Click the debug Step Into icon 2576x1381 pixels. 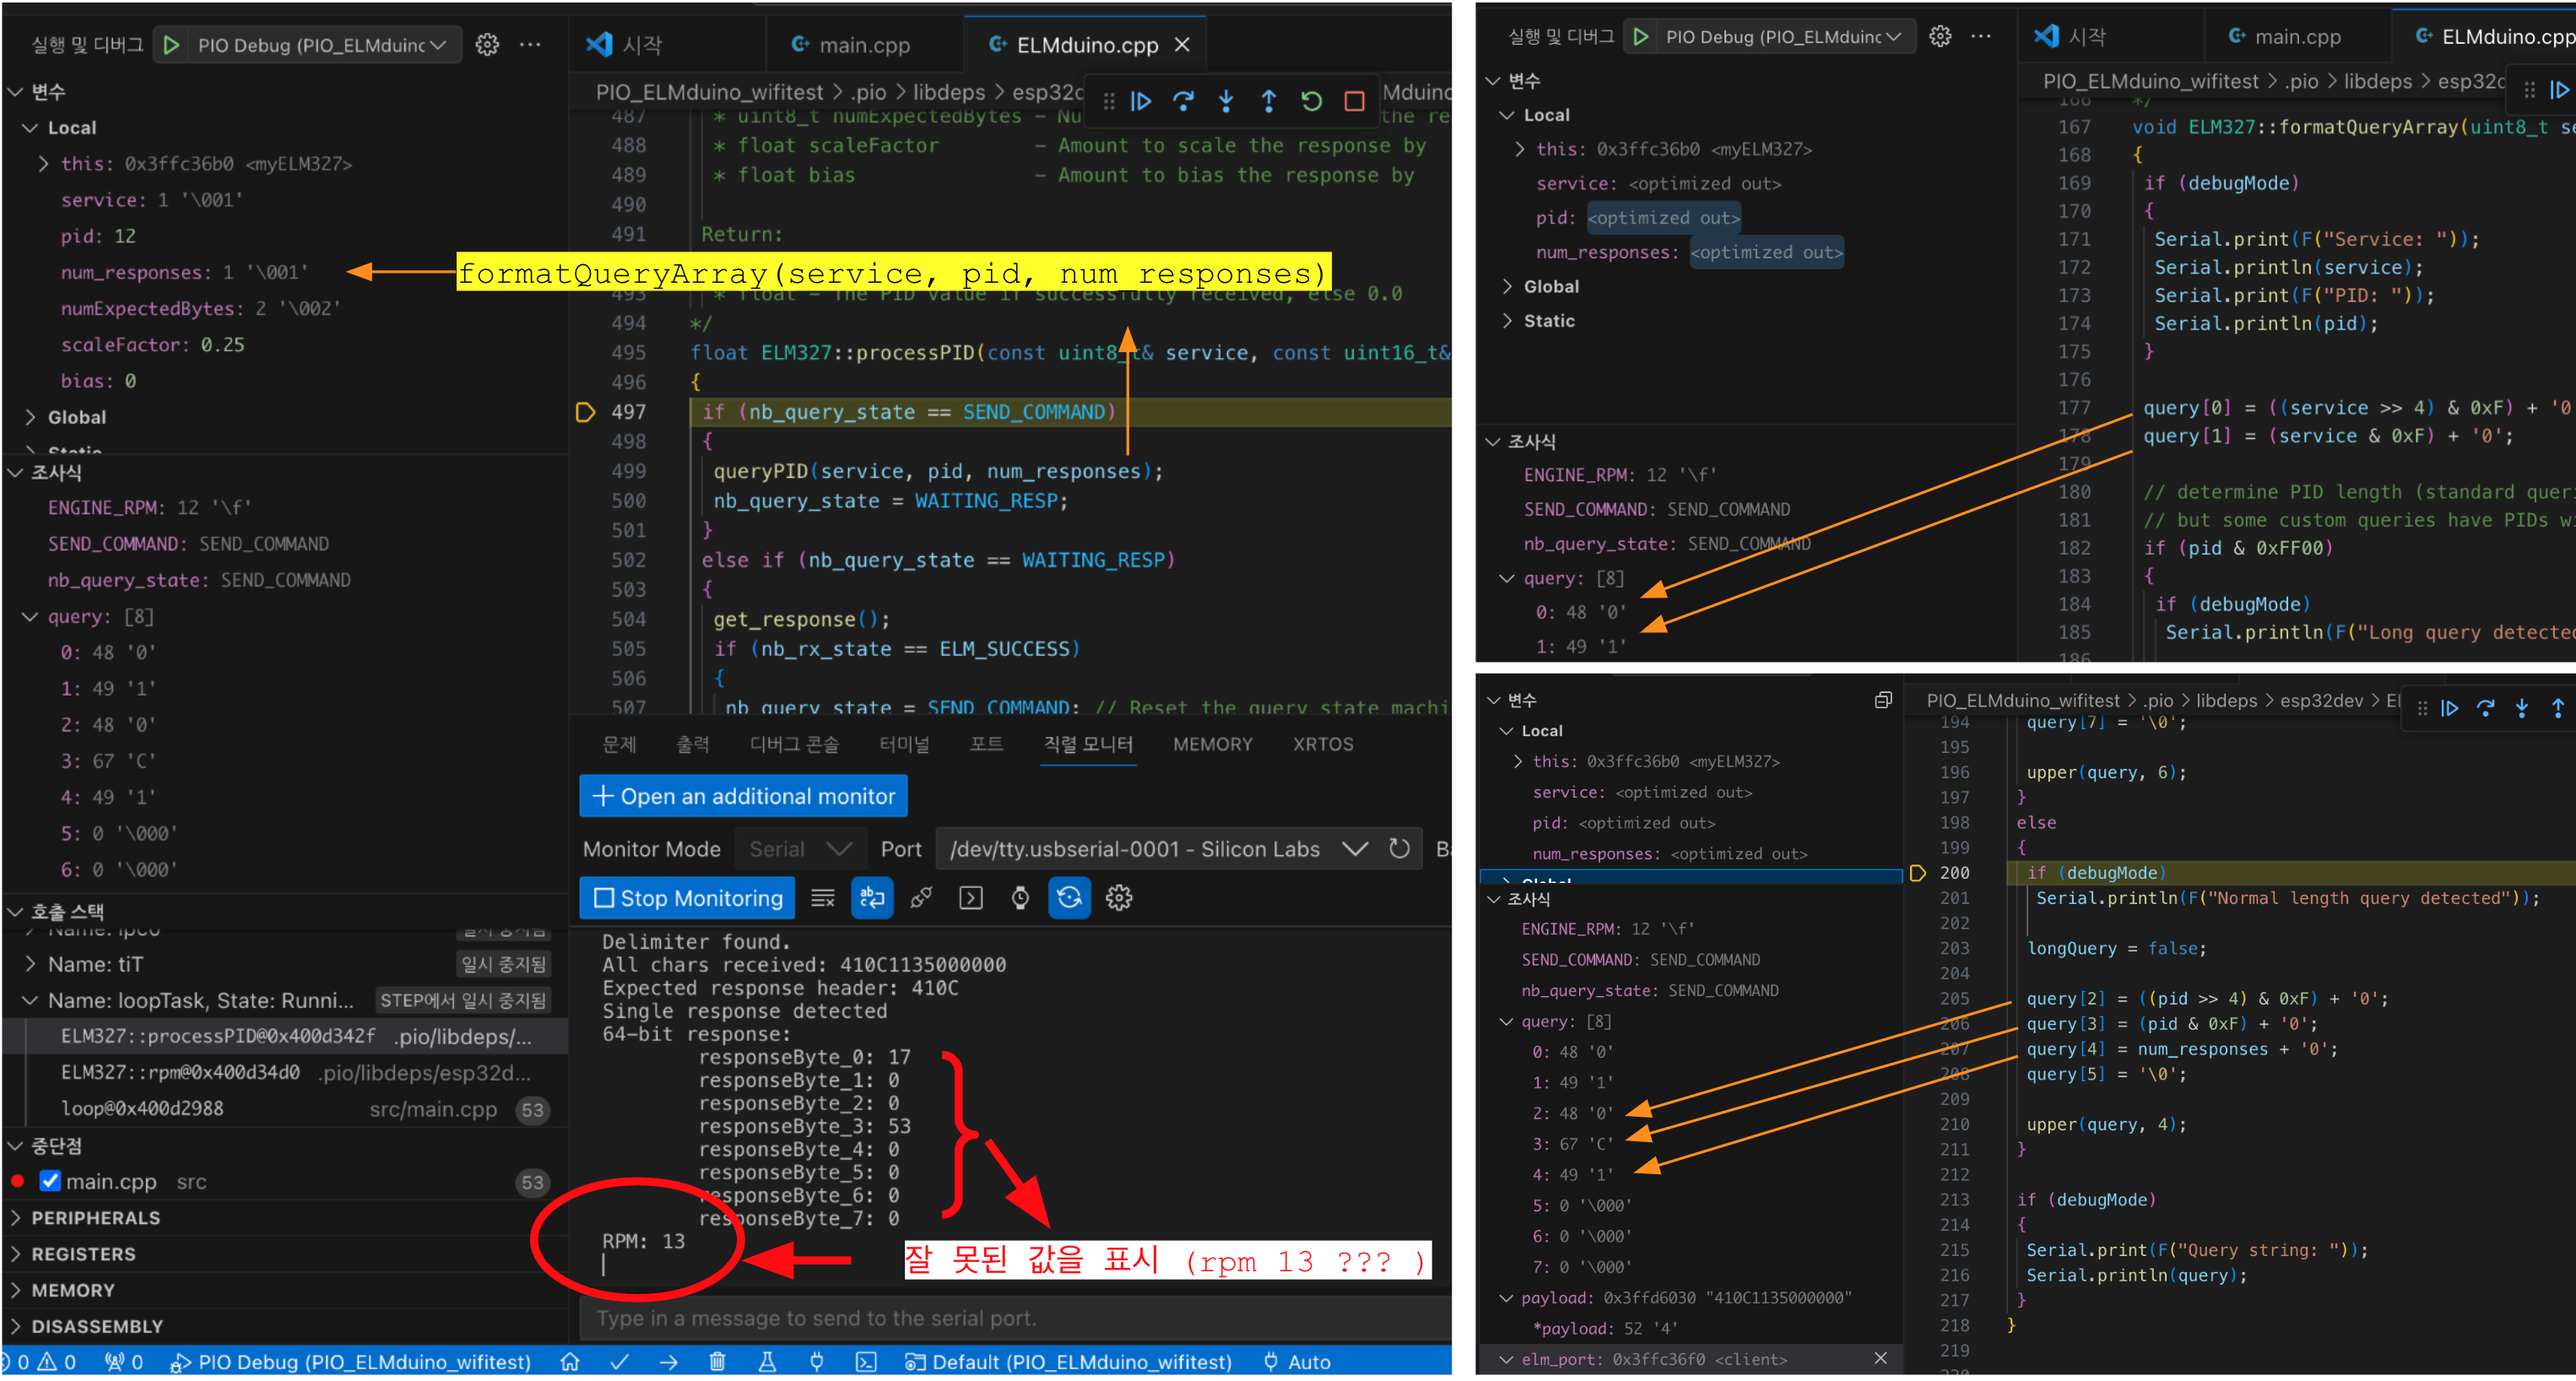pyautogui.click(x=1226, y=101)
